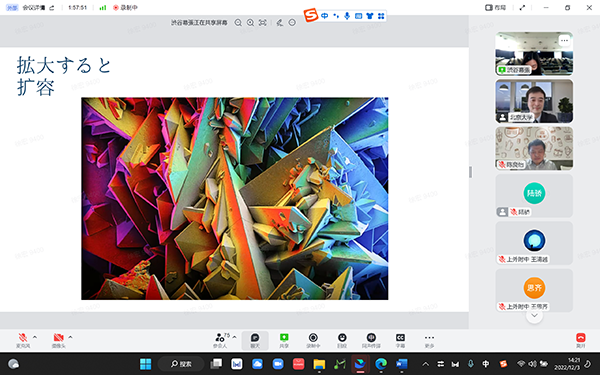Click the red Leave meeting button
Viewport: 600px width, 375px height.
[580, 339]
